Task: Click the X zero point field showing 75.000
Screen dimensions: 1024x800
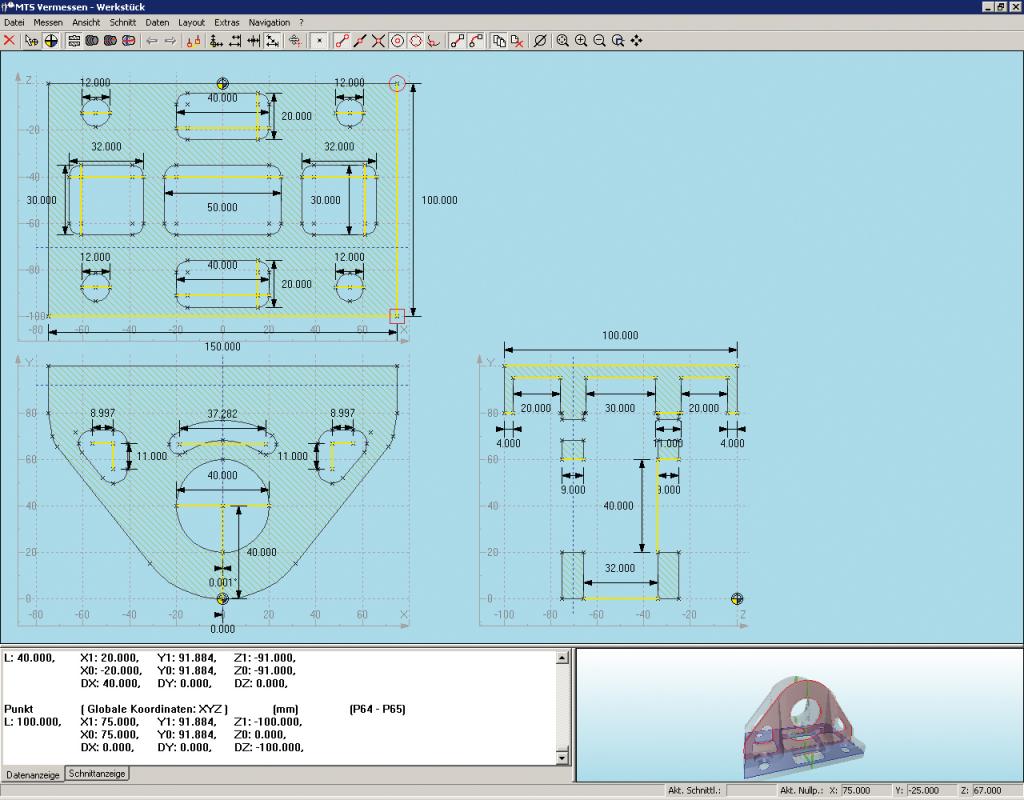Action: point(863,790)
